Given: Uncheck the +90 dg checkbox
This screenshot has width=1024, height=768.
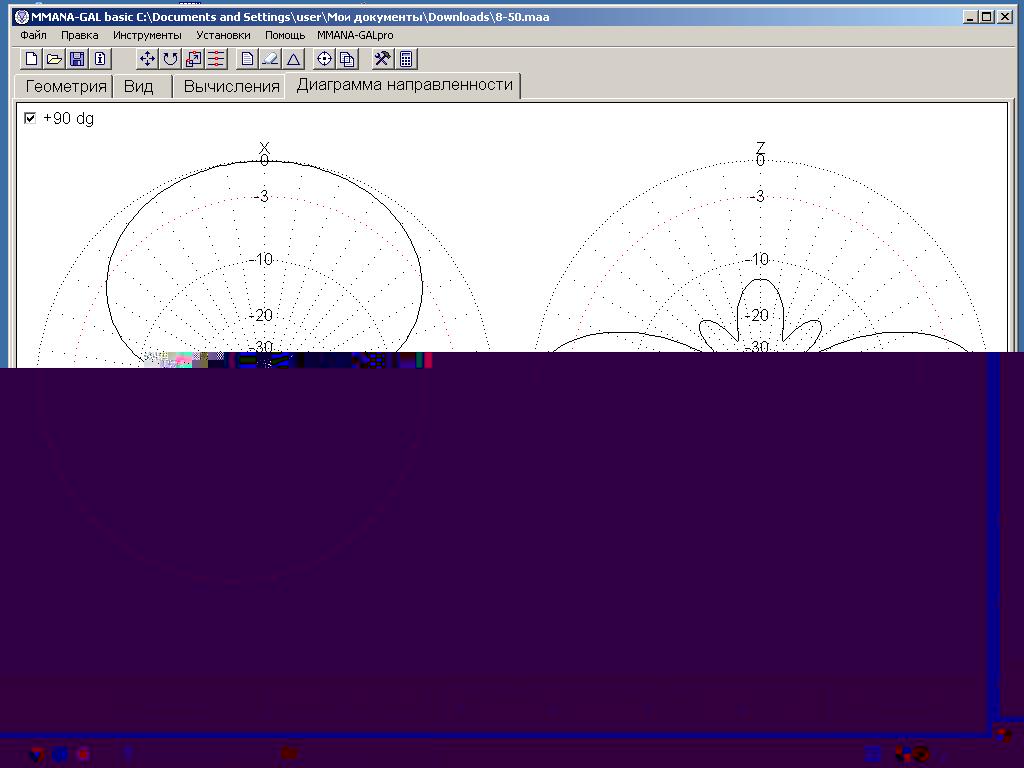Looking at the screenshot, I should [x=30, y=118].
